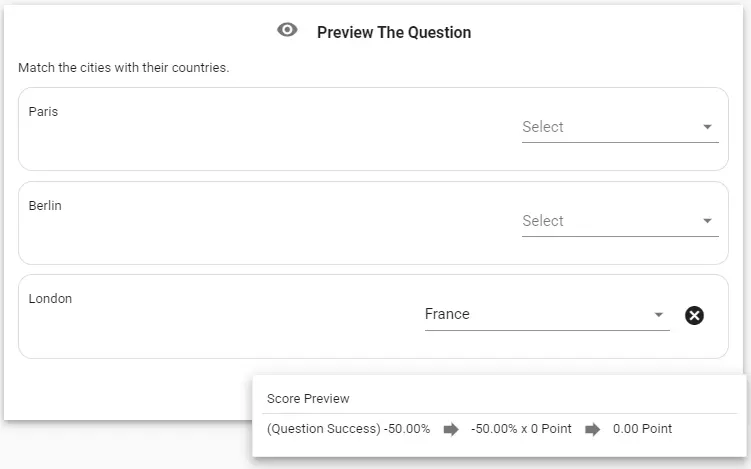Image resolution: width=751 pixels, height=469 pixels.
Task: Click the Score Preview heading
Action: 308,399
